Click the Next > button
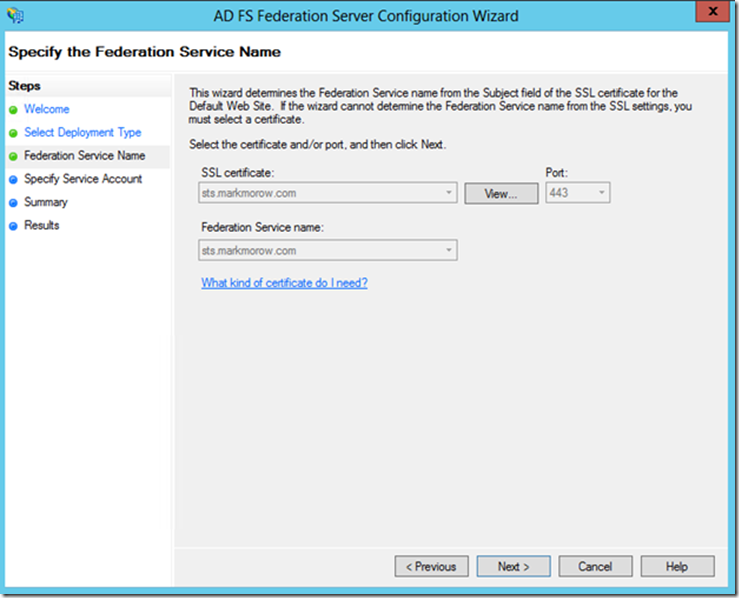Image resolution: width=739 pixels, height=598 pixels. 513,566
